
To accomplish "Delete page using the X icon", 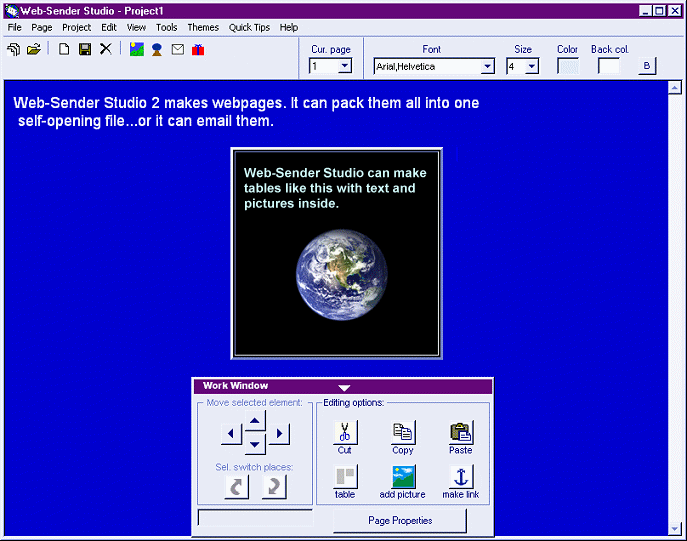I will pos(106,49).
